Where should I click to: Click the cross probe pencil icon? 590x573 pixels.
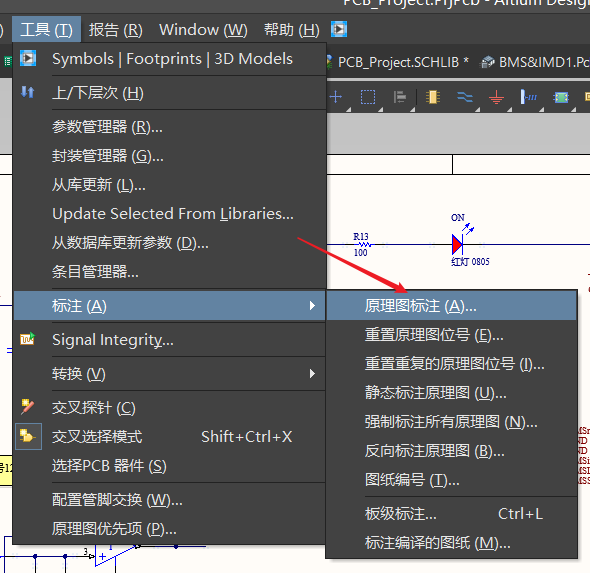(x=27, y=407)
